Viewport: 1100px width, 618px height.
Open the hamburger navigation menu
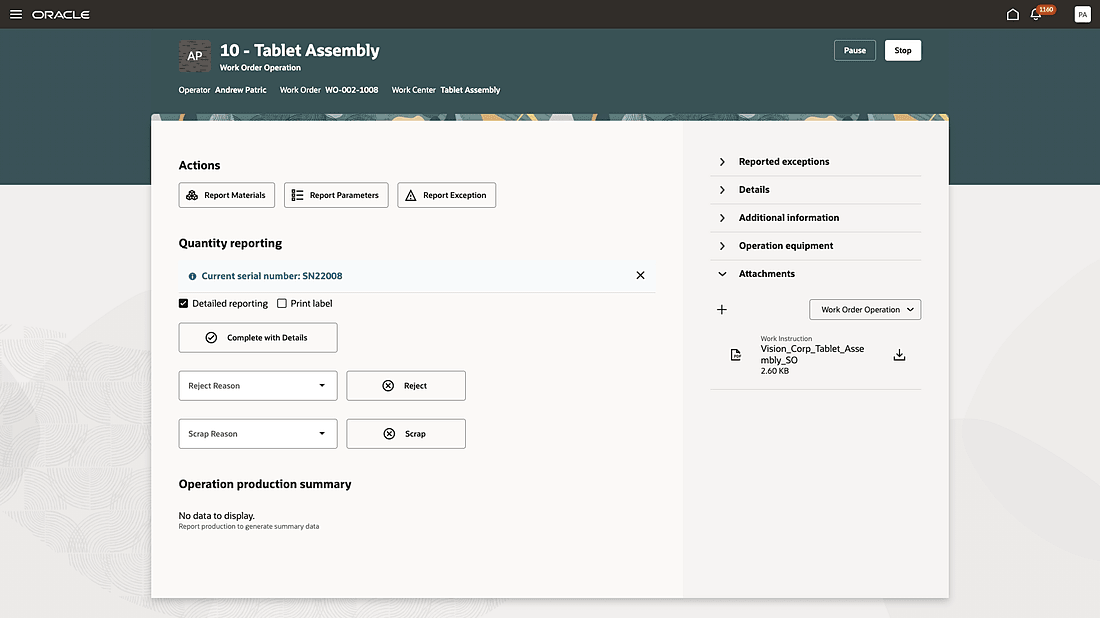pos(15,14)
